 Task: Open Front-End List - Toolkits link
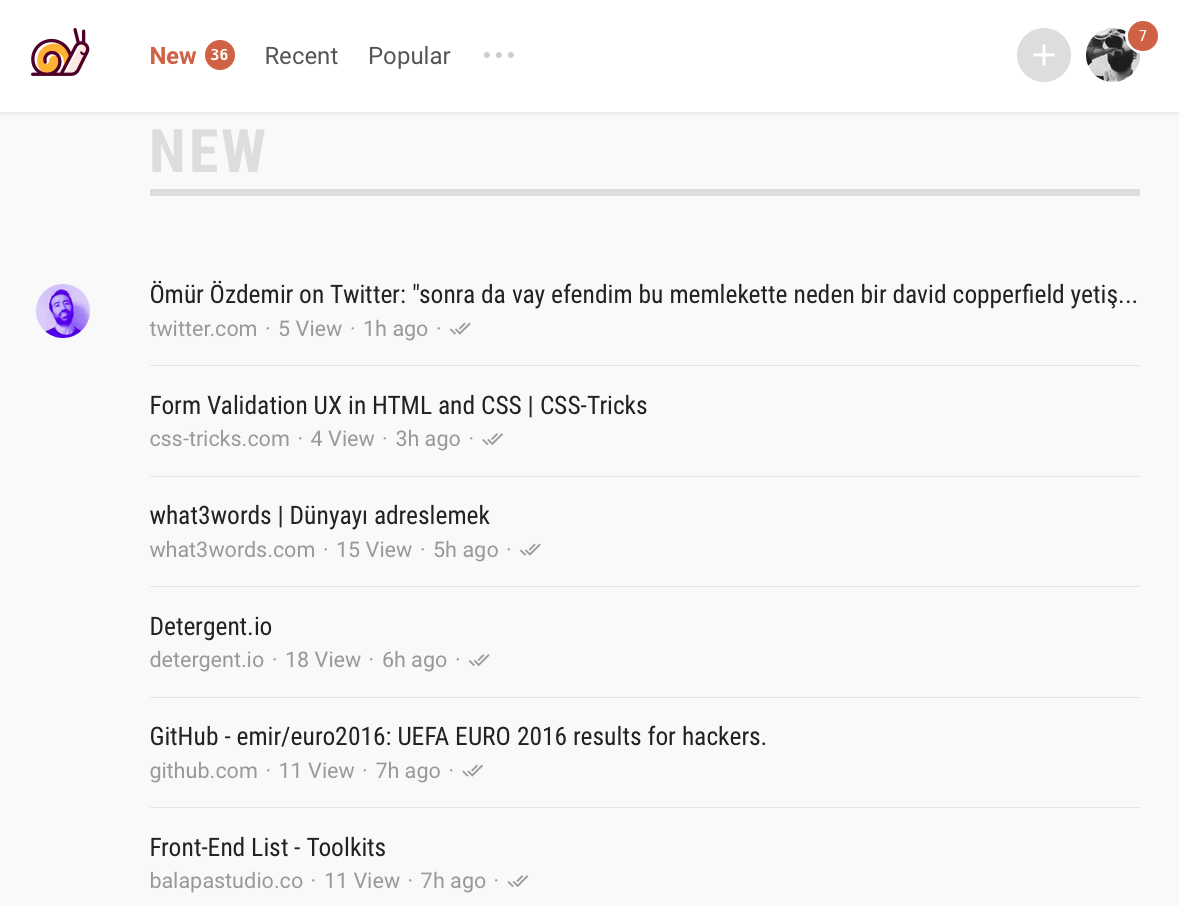click(x=267, y=847)
